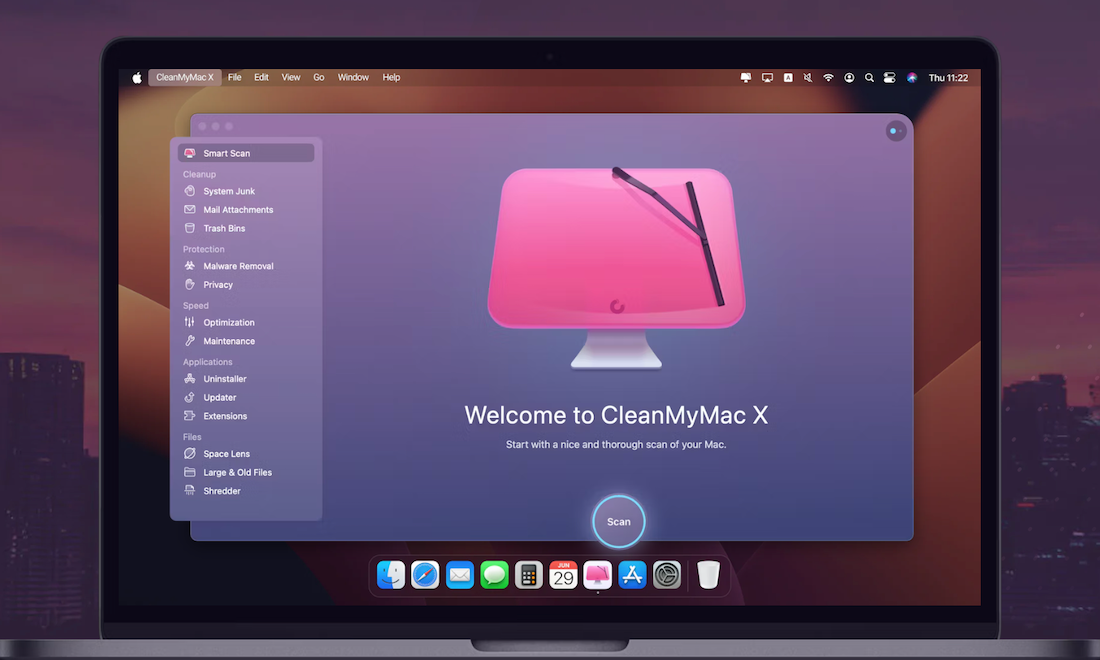Open the Help menu
Screen dimensions: 1100x660
(x=391, y=78)
